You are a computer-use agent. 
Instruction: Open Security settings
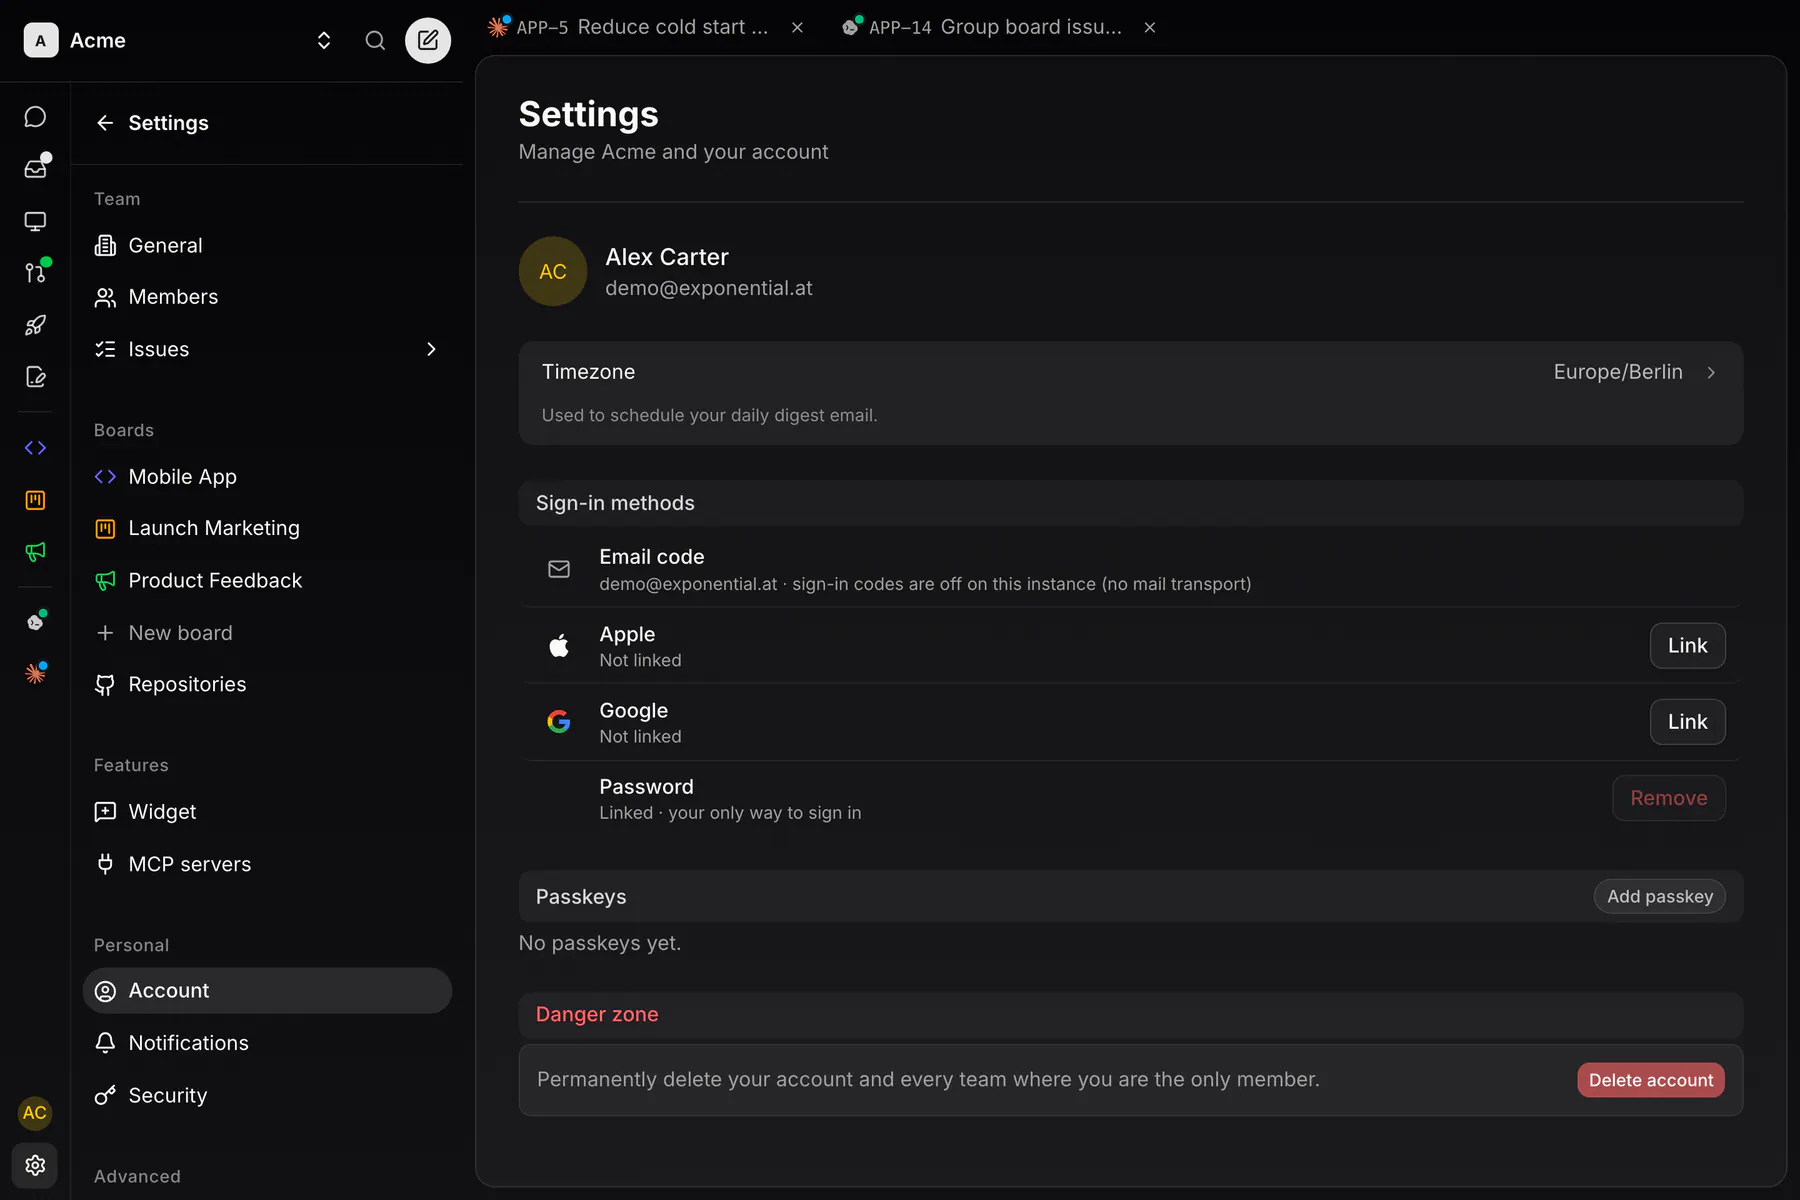click(x=267, y=1095)
